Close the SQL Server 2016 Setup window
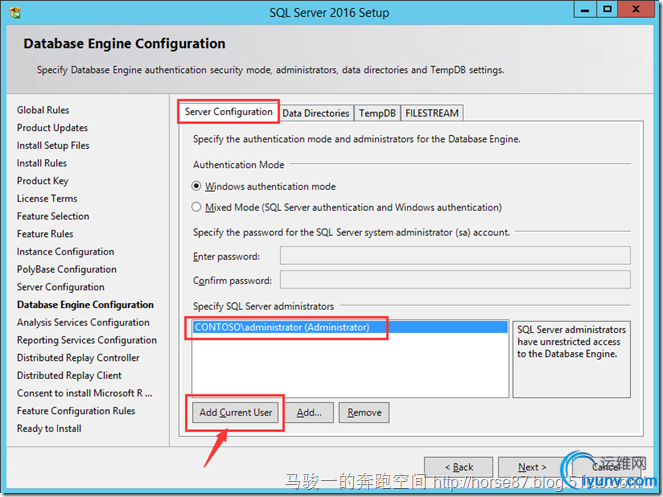 [636, 9]
